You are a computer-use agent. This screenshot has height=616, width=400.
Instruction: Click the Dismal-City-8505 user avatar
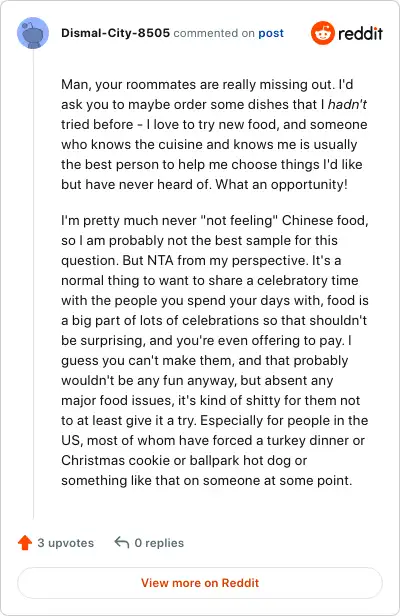(33, 33)
